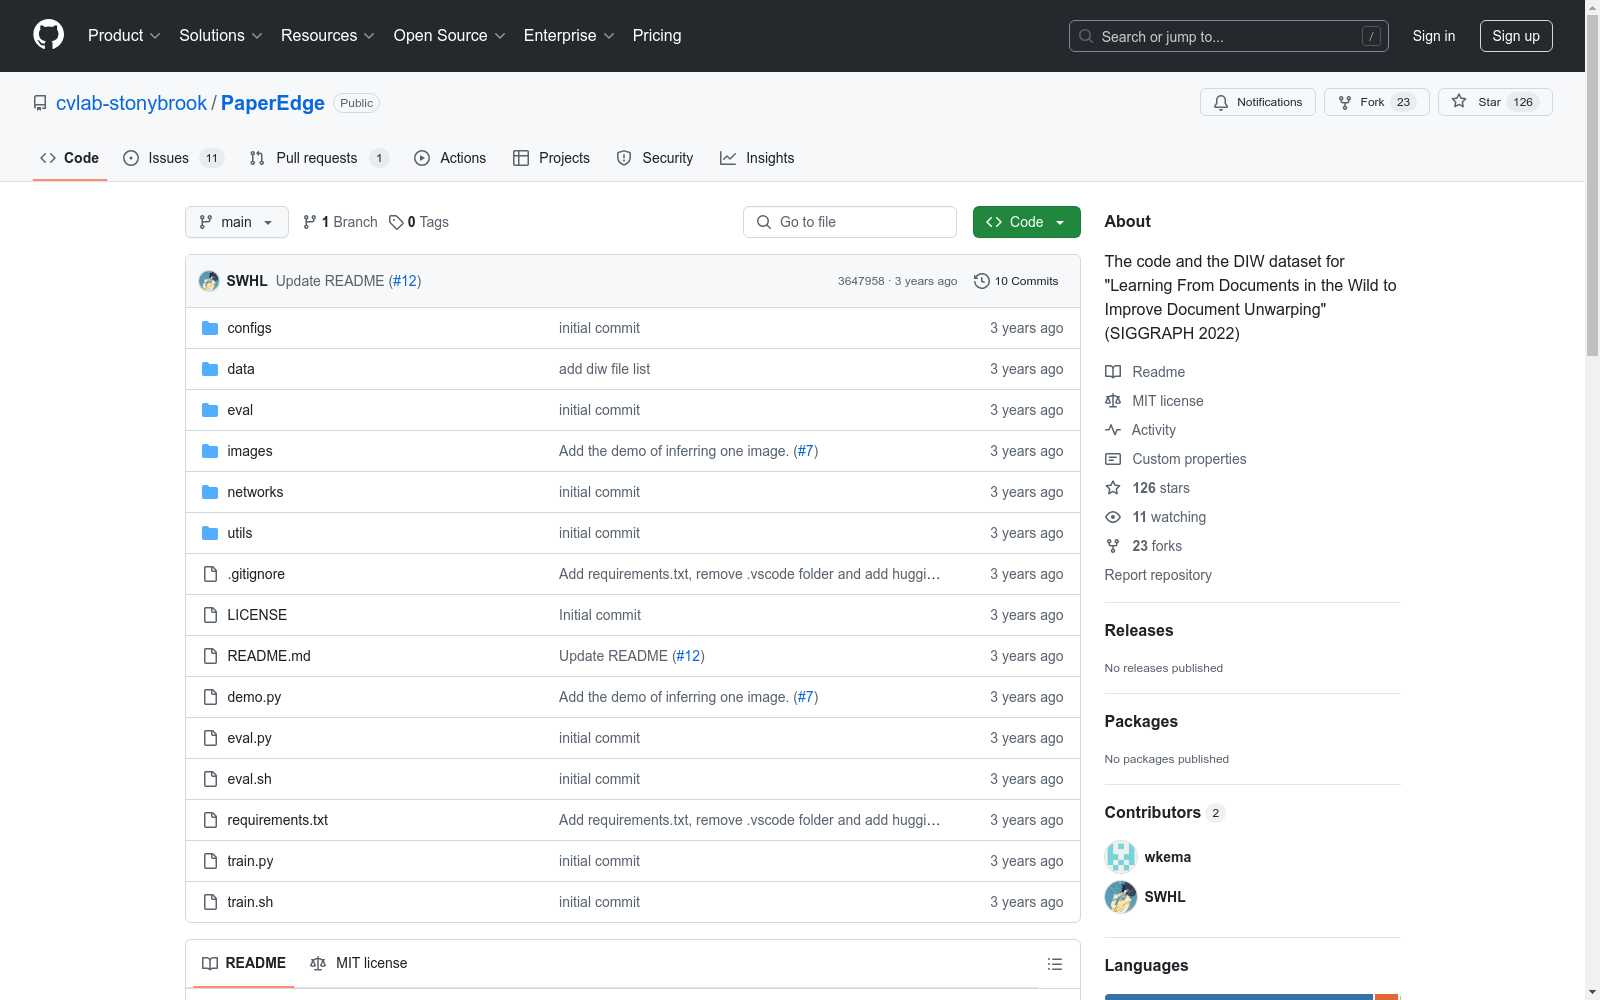Screen dimensions: 1600x1000
Task: Click the repository book icon beside cvlab-stonybrook
Action: [40, 103]
